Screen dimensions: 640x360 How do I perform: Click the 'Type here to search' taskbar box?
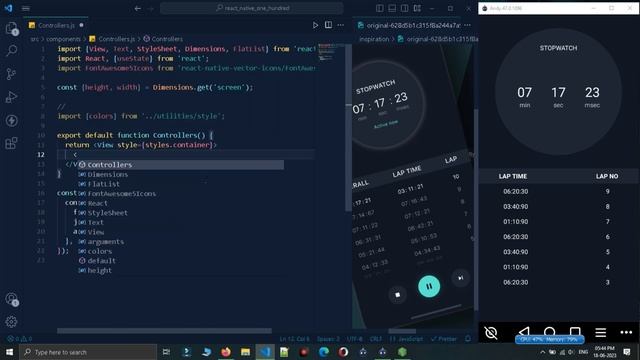[x=88, y=352]
